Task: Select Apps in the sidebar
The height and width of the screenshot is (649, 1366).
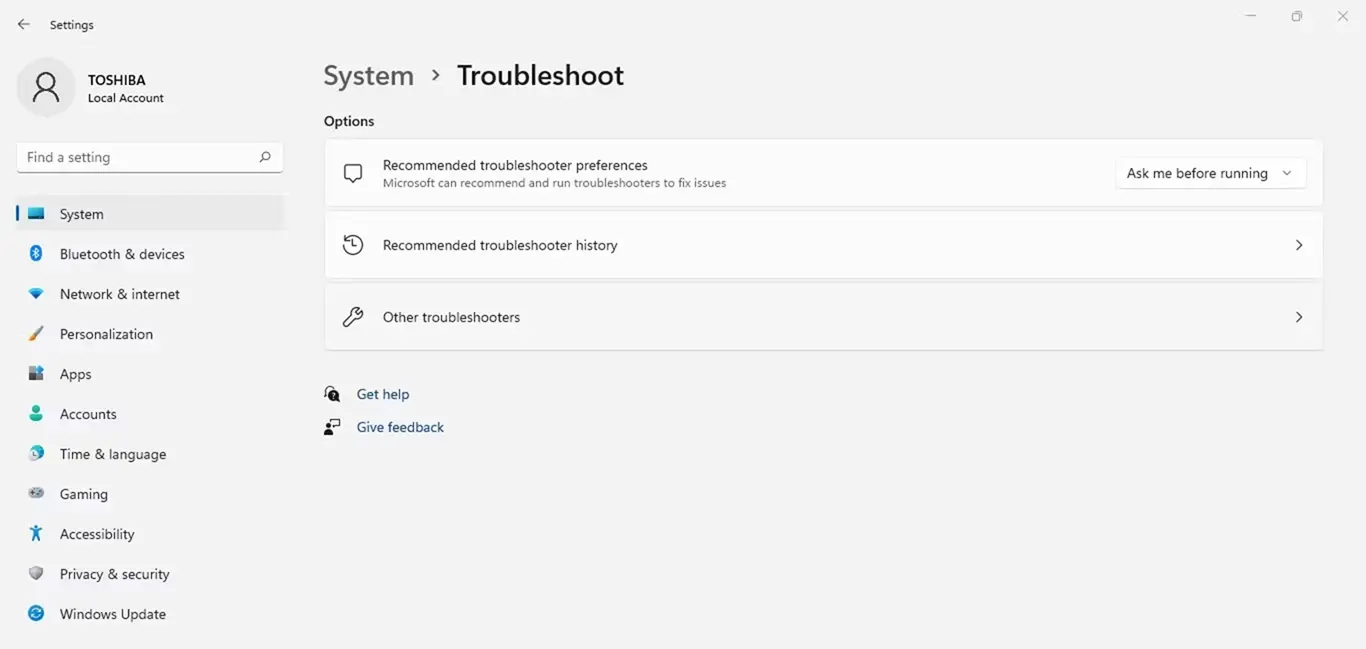Action: coord(75,374)
